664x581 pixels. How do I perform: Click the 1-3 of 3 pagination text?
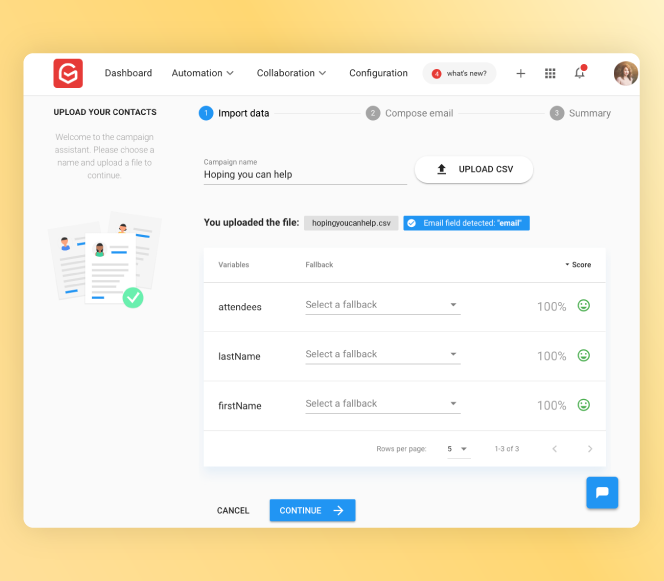(506, 449)
